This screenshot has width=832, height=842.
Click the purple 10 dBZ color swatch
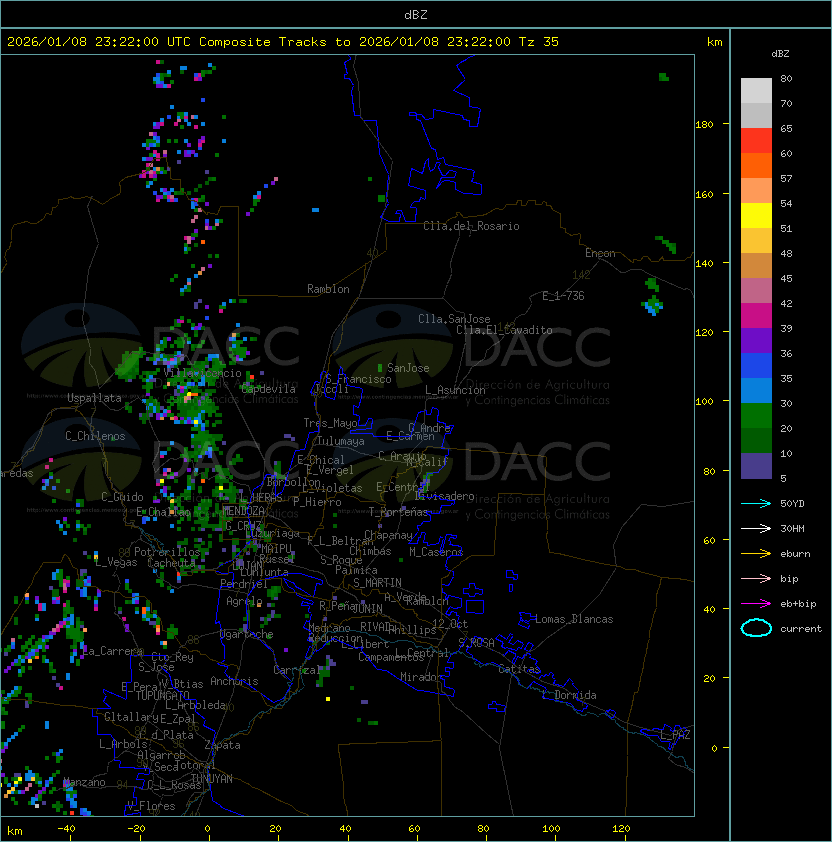756,465
